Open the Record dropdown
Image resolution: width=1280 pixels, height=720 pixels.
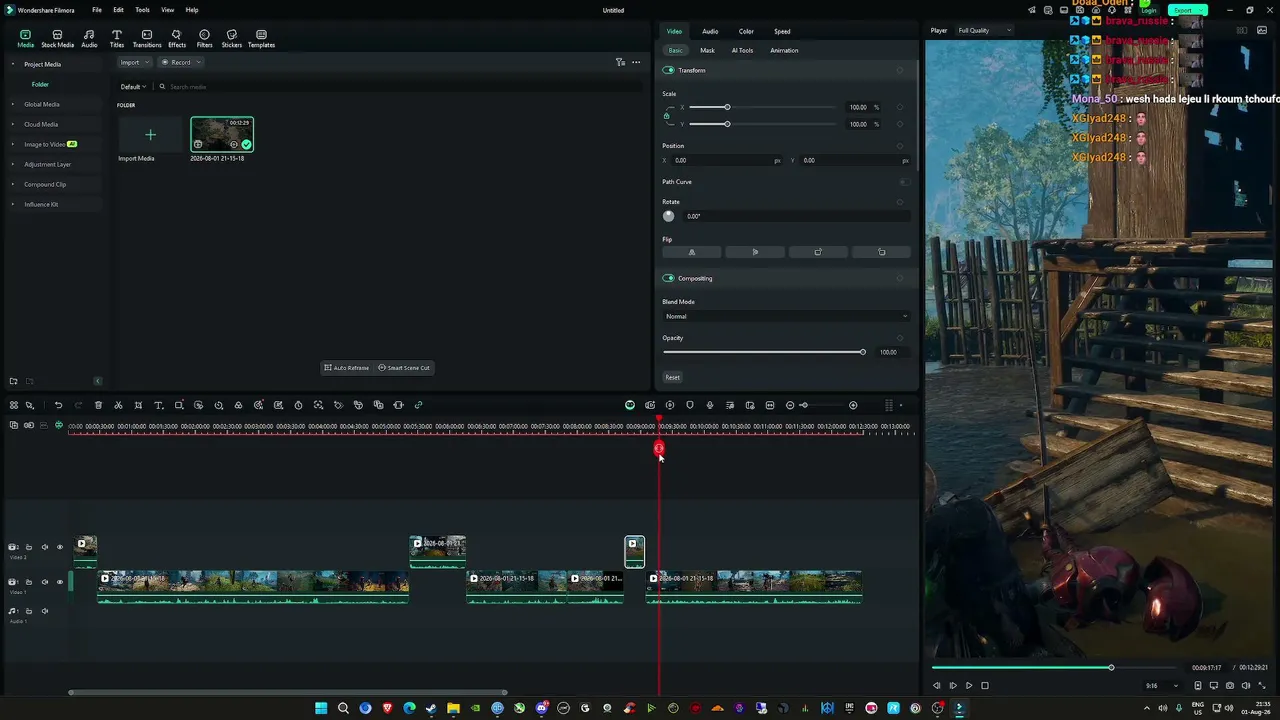[181, 62]
